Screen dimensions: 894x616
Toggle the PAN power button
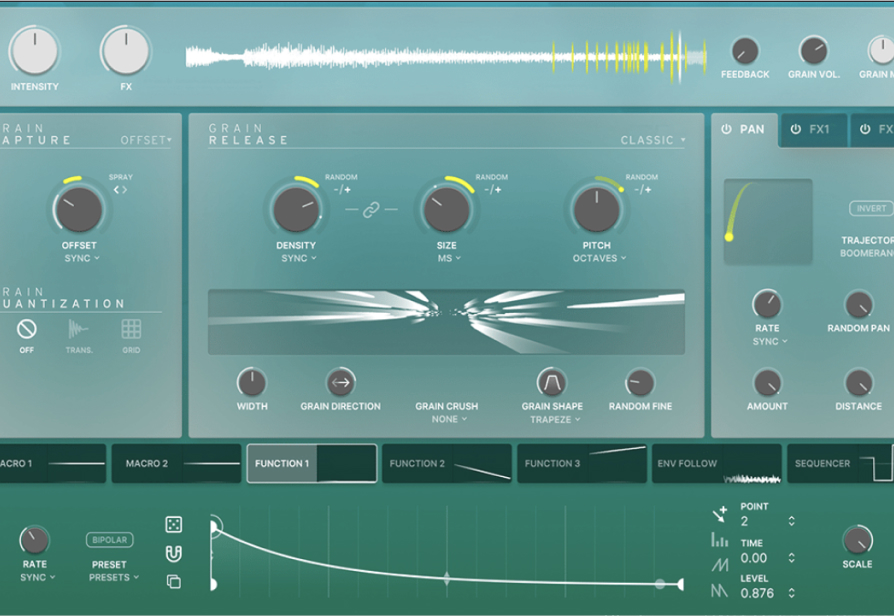pyautogui.click(x=726, y=130)
